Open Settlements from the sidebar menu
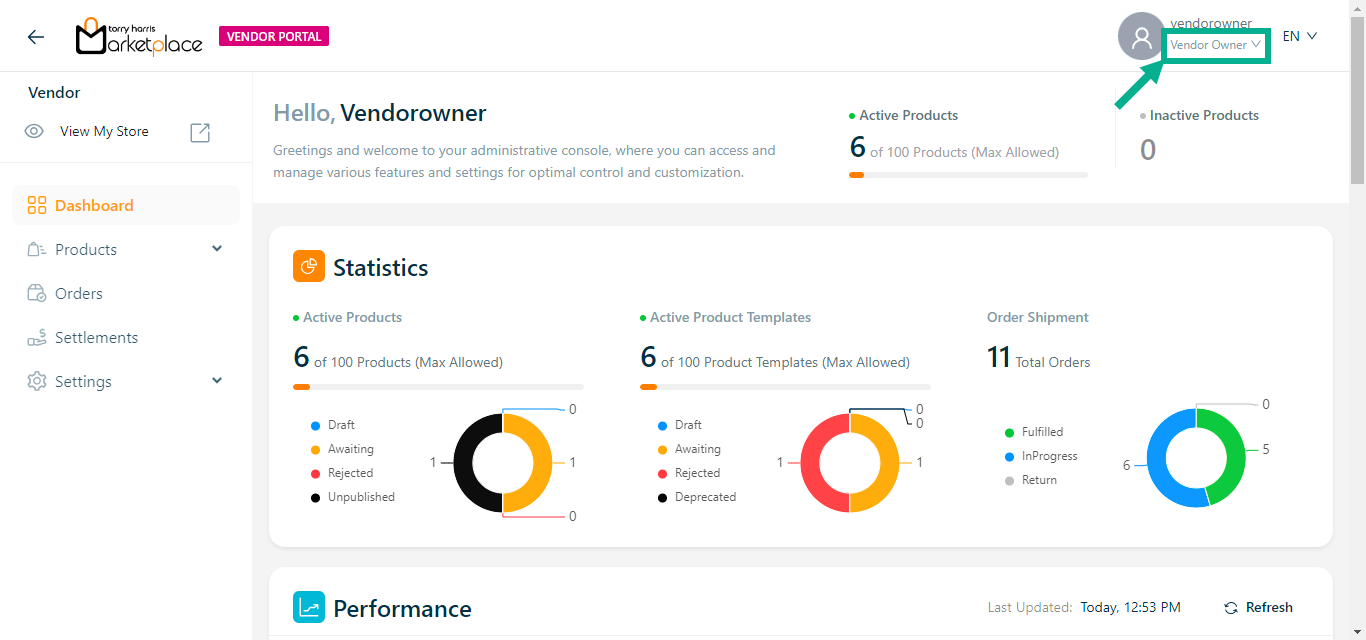The width and height of the screenshot is (1366, 640). point(96,338)
